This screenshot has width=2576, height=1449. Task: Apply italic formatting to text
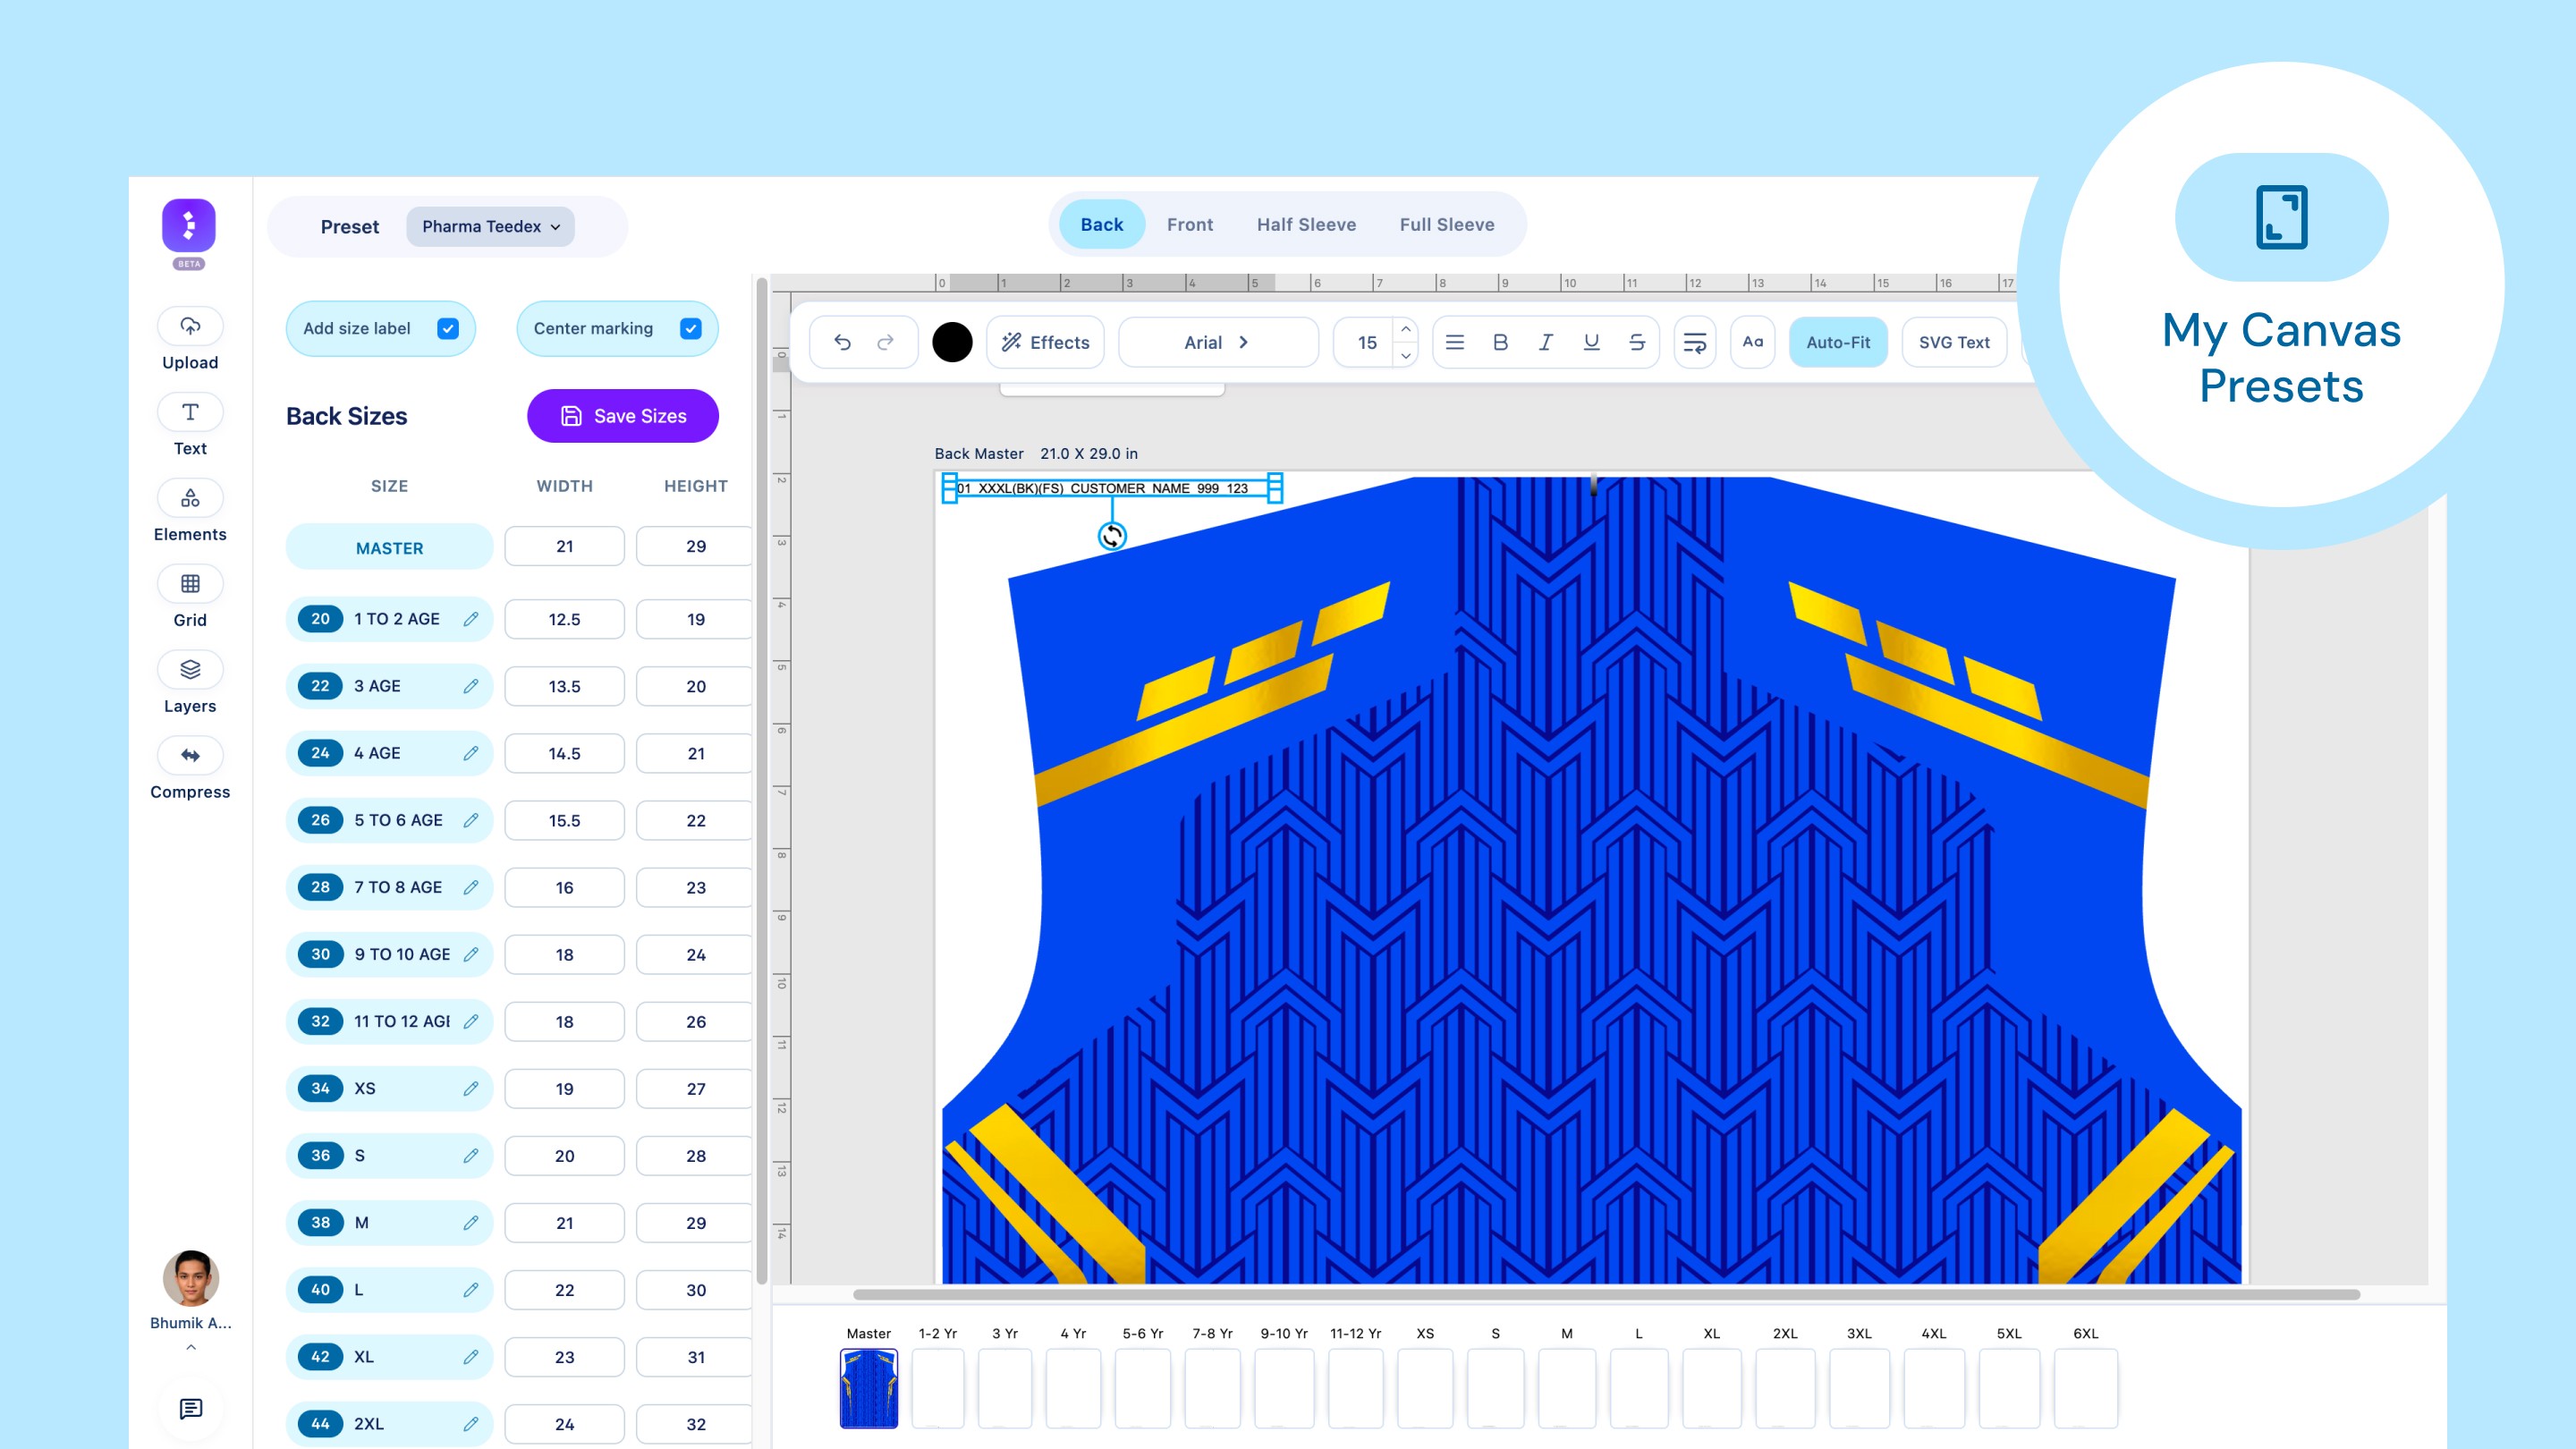click(1546, 342)
